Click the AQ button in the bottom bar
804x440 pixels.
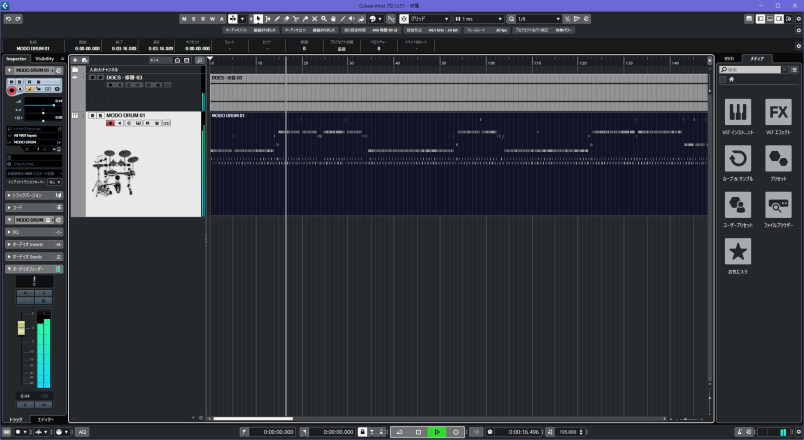pos(82,432)
